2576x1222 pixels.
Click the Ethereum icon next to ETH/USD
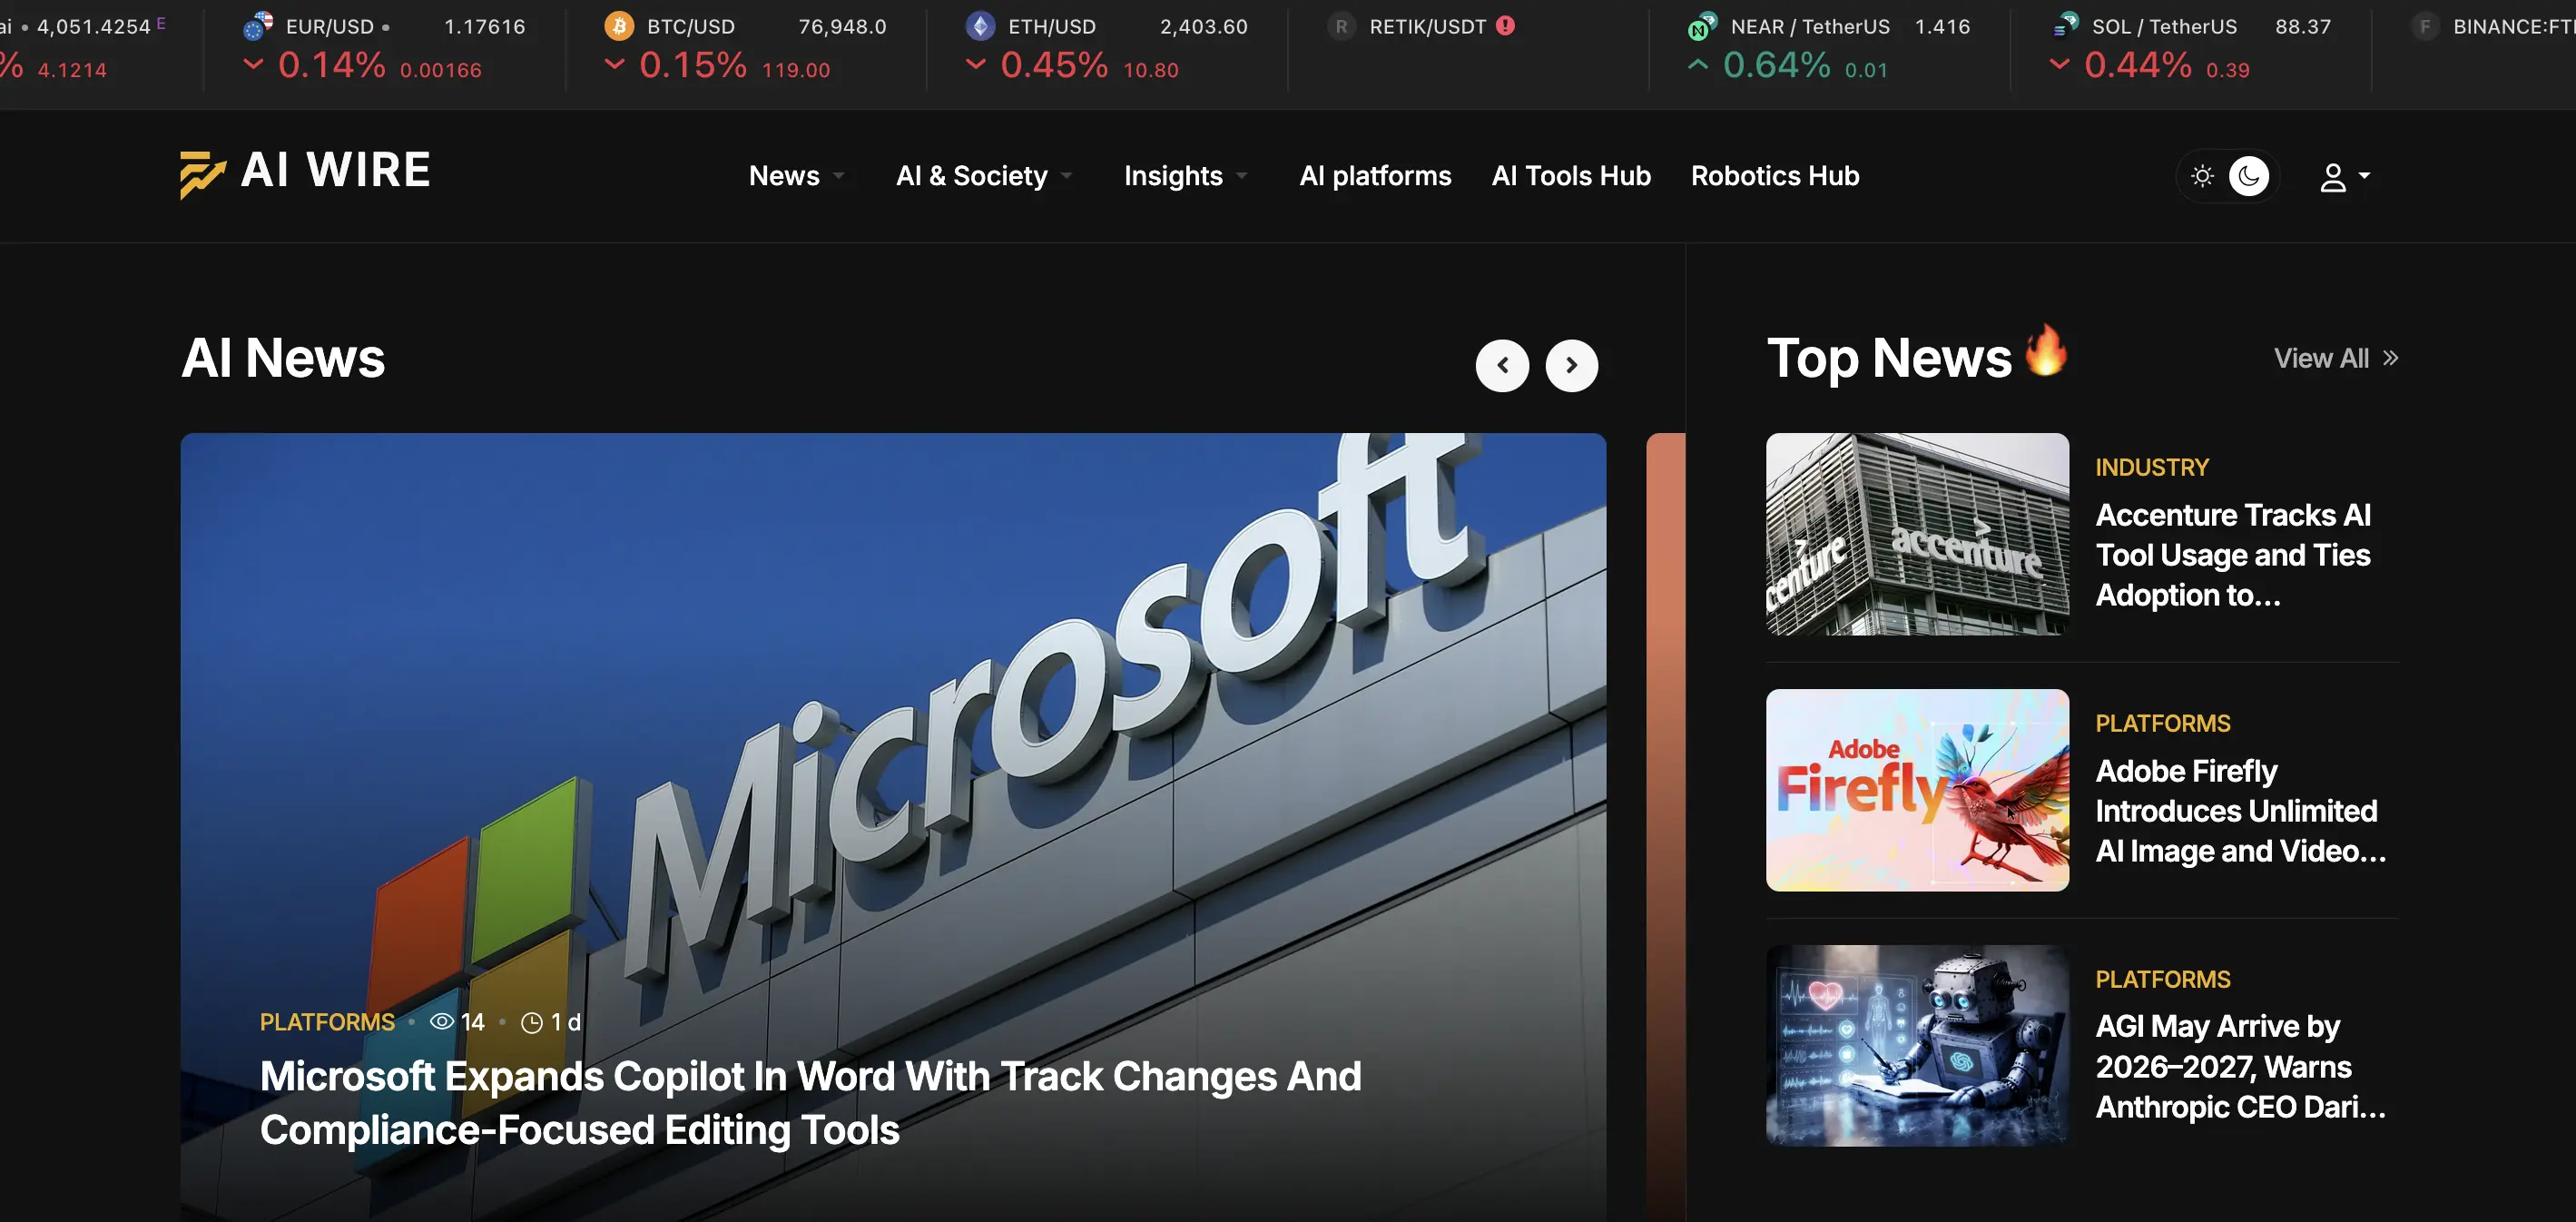(x=980, y=26)
